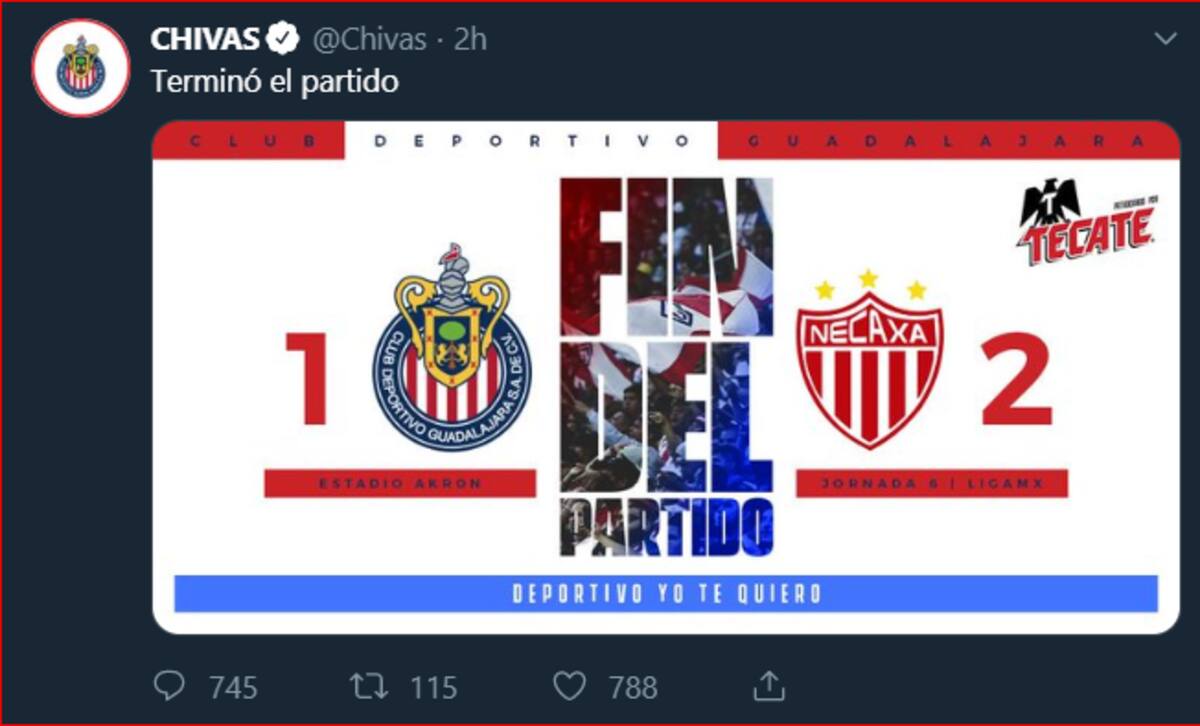Open the share upload icon

tap(769, 685)
